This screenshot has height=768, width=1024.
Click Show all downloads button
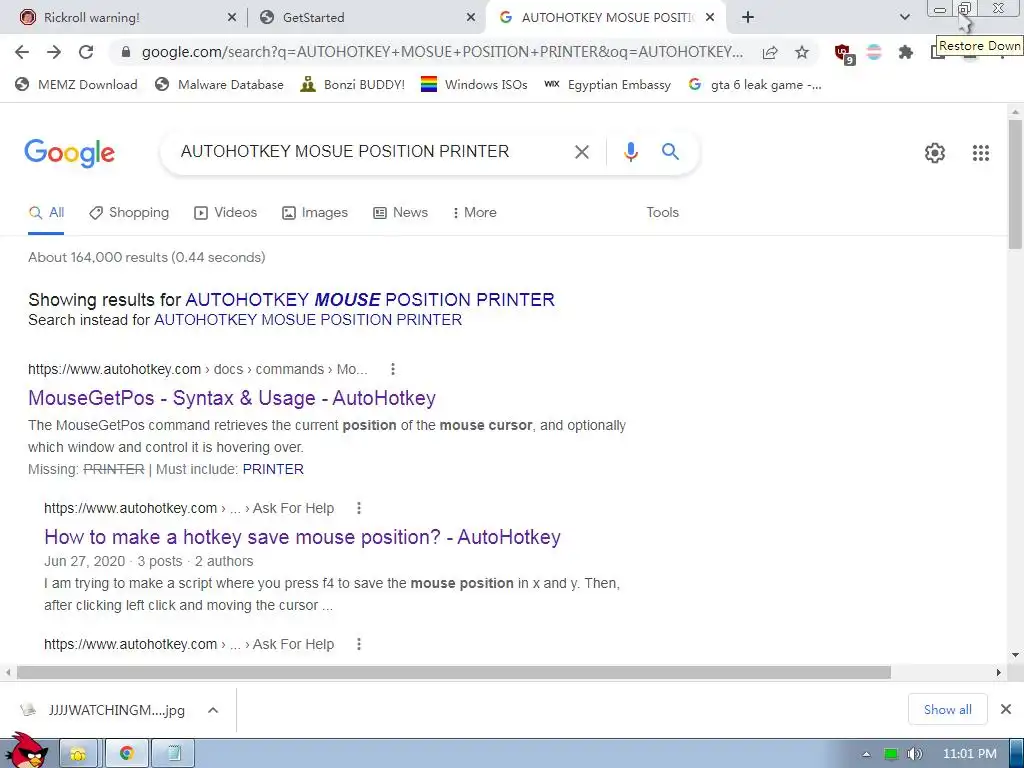(947, 709)
